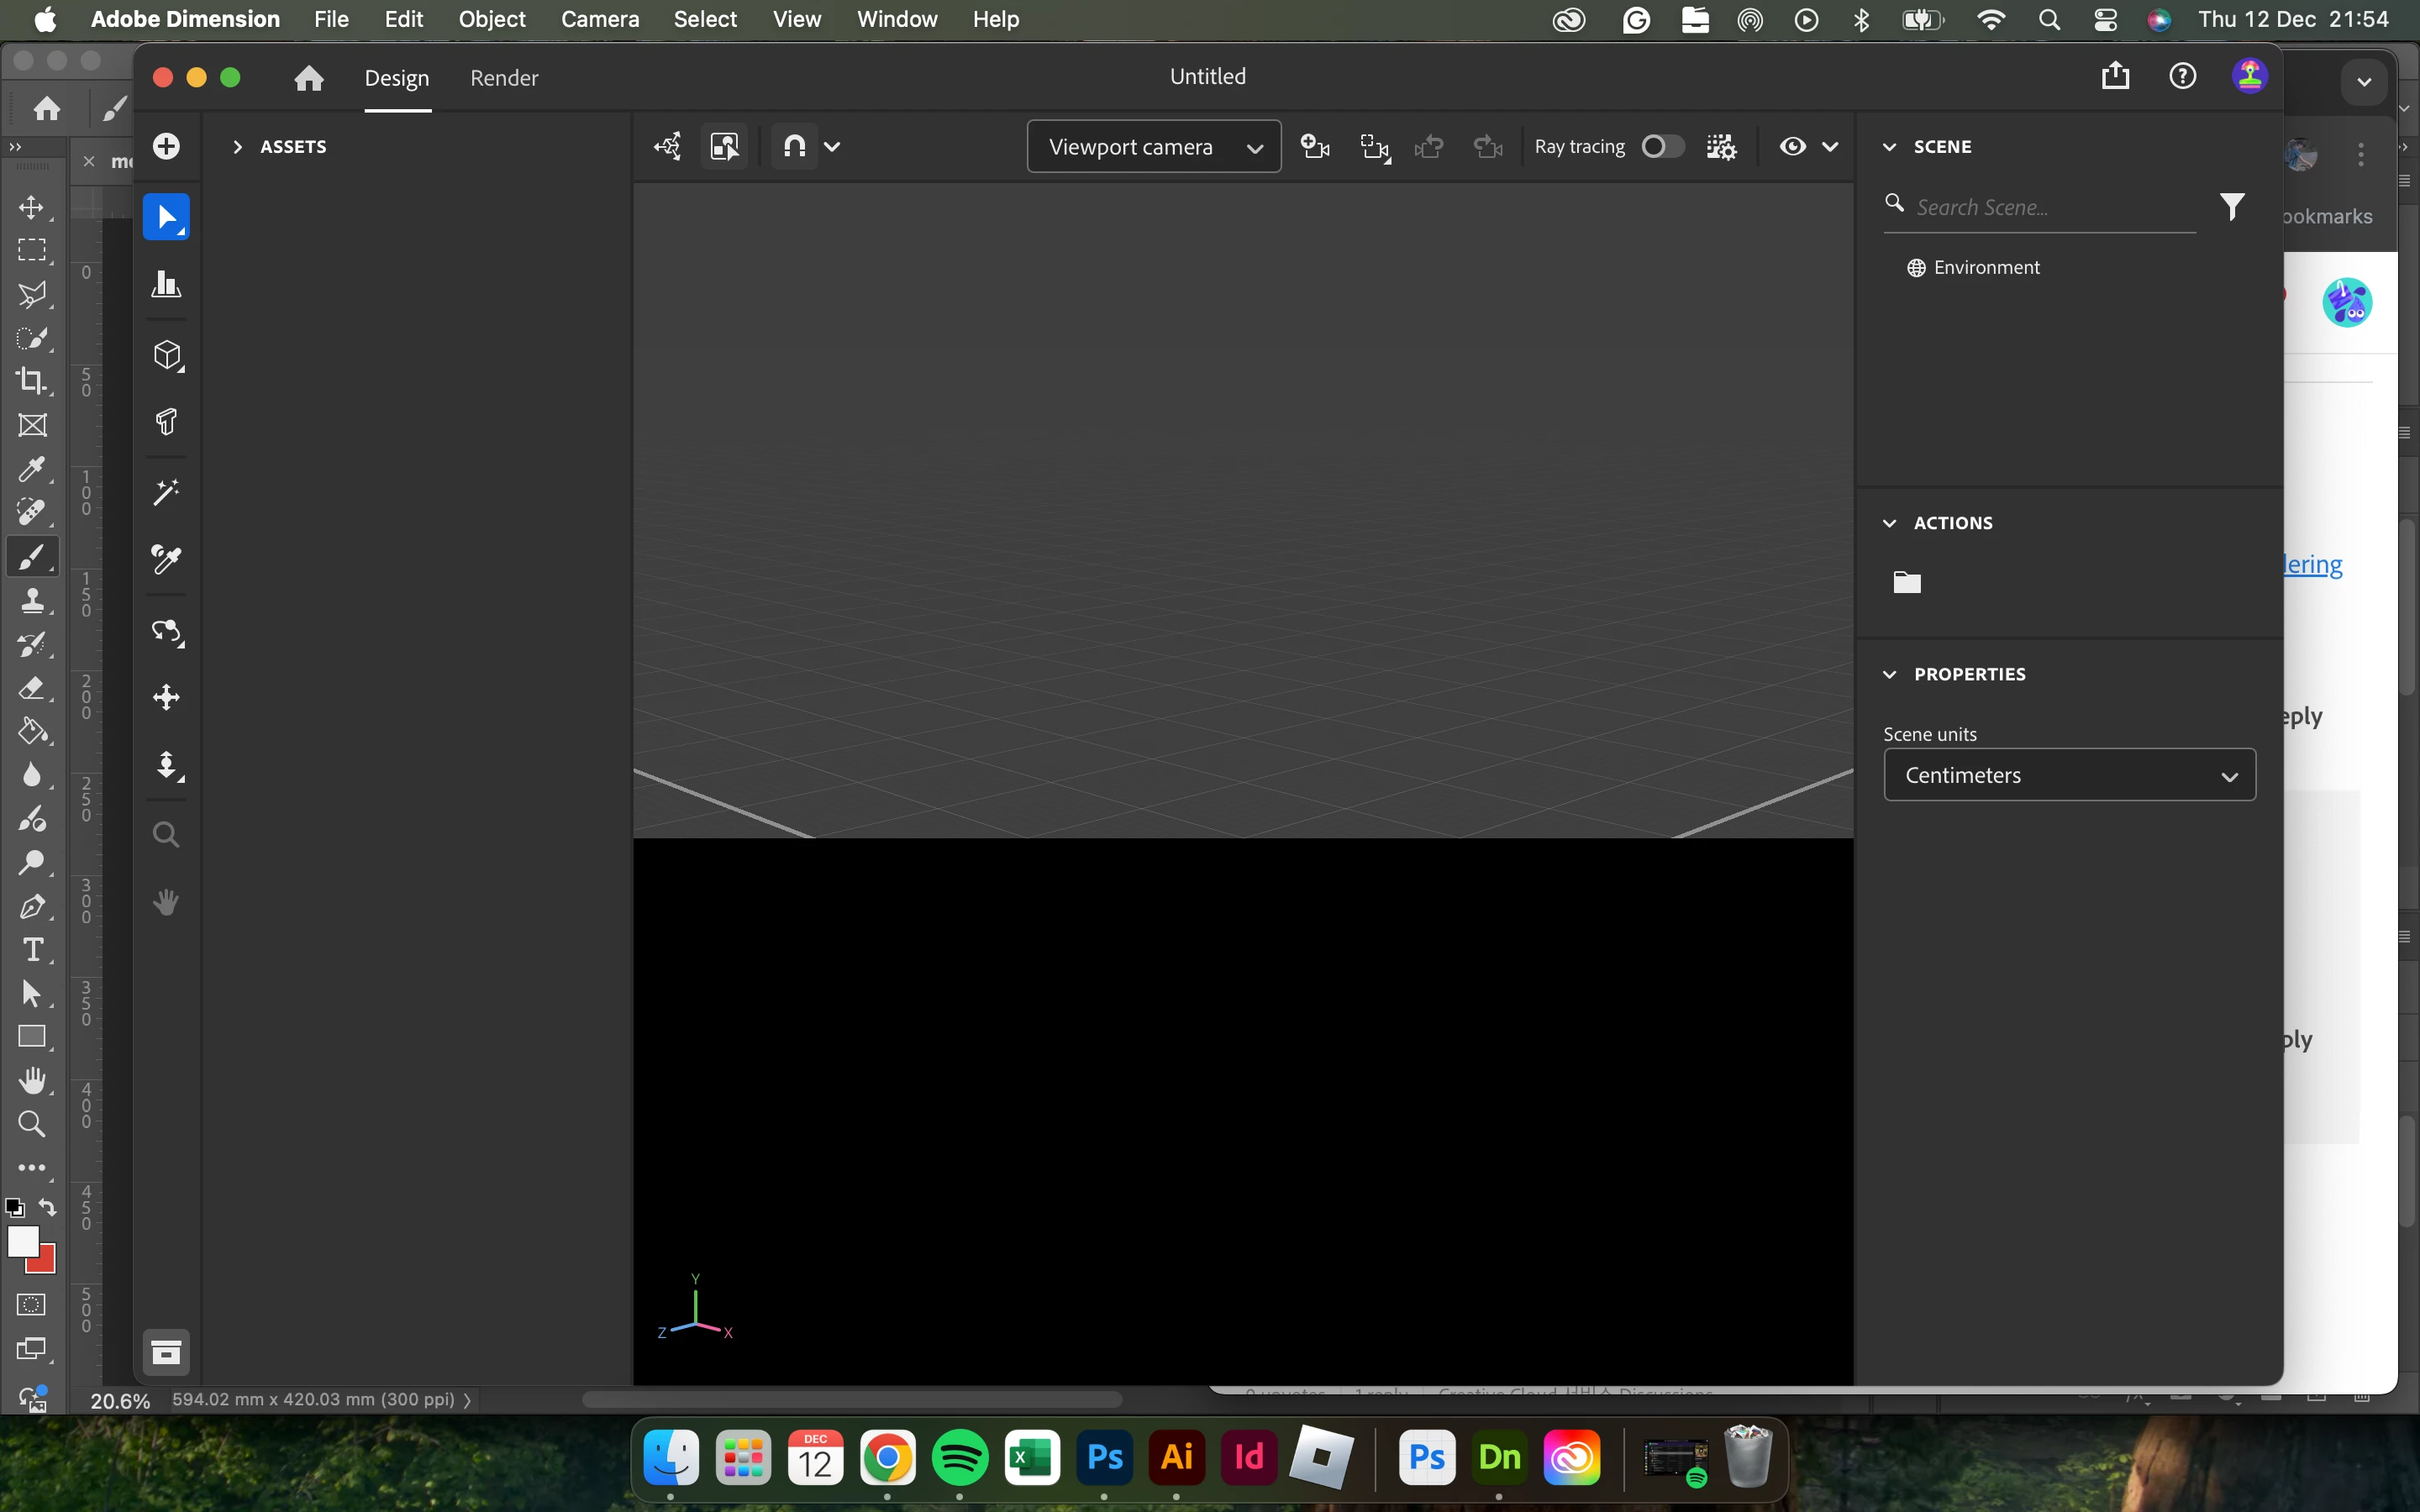The width and height of the screenshot is (2420, 1512).
Task: Click the Frame All camera icon
Action: (x=1375, y=147)
